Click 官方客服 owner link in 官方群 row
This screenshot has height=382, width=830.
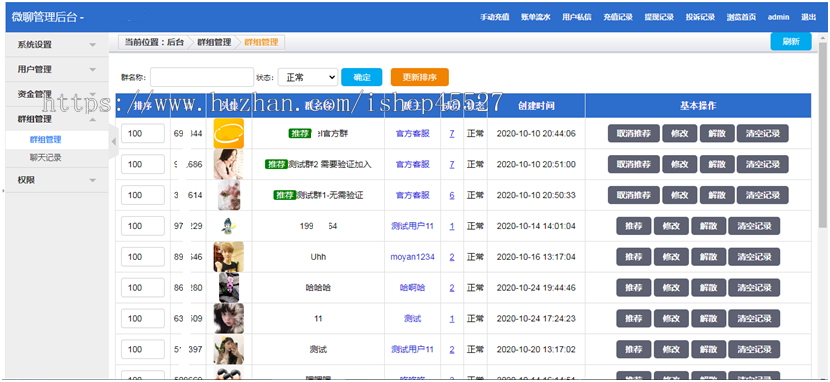point(413,134)
